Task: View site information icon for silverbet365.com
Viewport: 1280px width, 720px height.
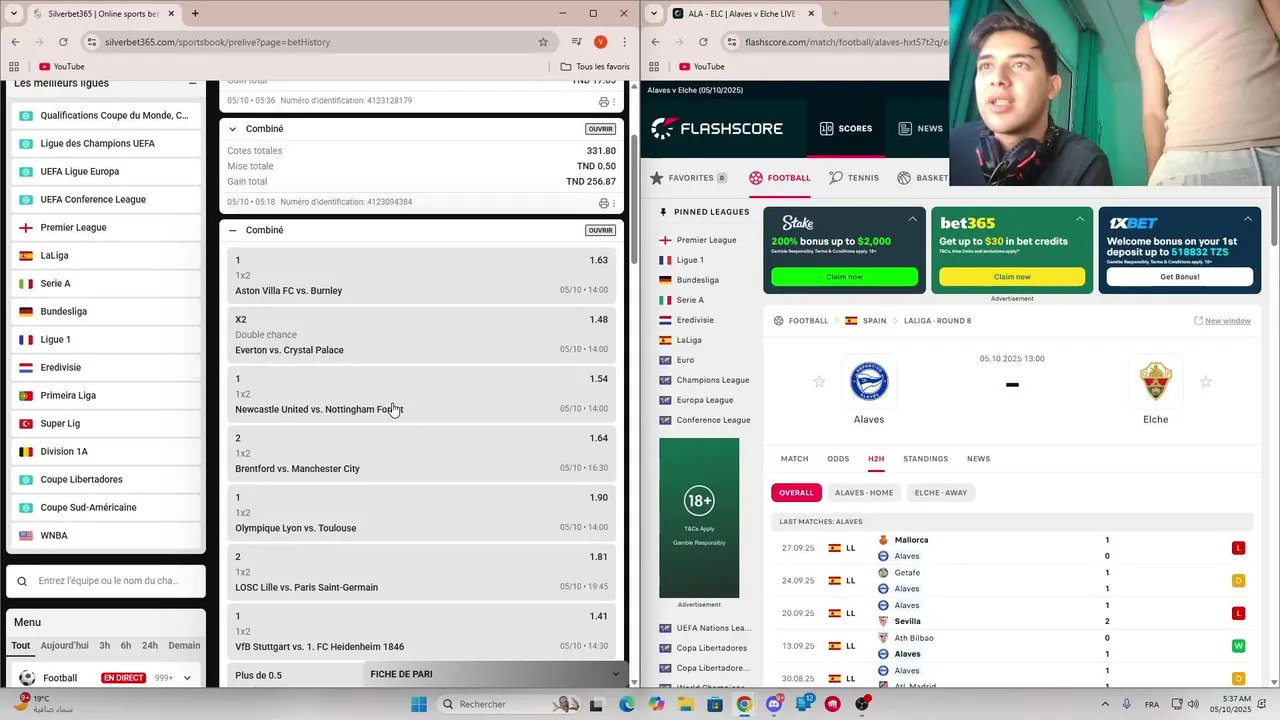Action: 92,42
